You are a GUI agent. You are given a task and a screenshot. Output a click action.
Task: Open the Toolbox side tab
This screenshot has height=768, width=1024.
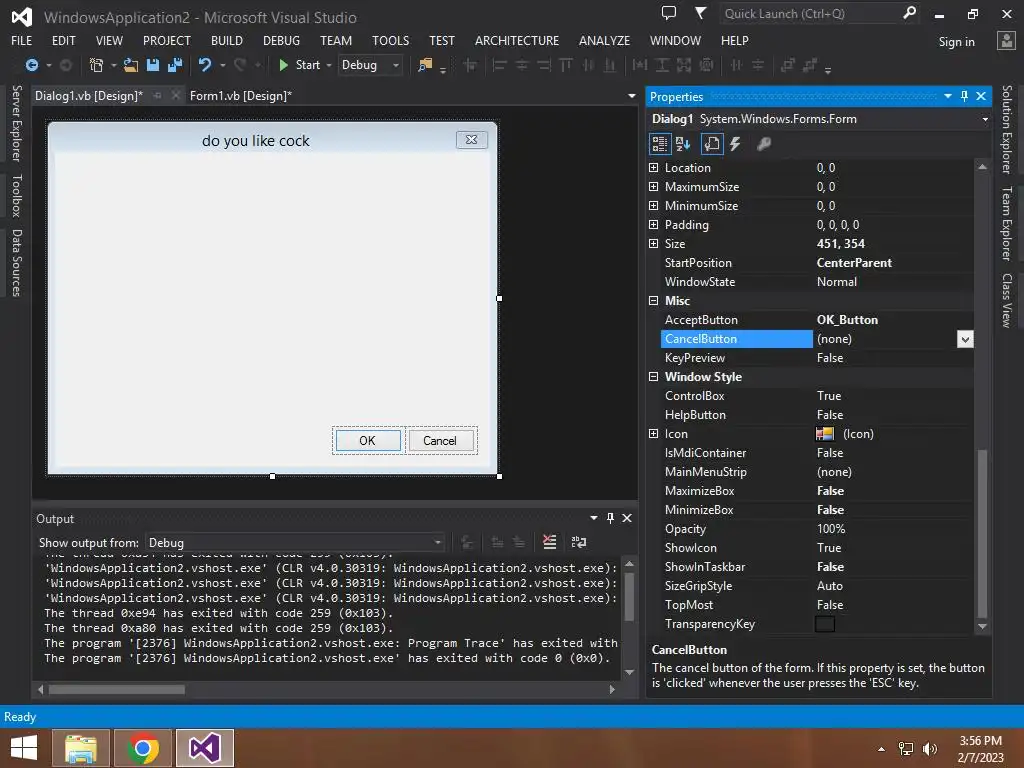click(x=16, y=195)
